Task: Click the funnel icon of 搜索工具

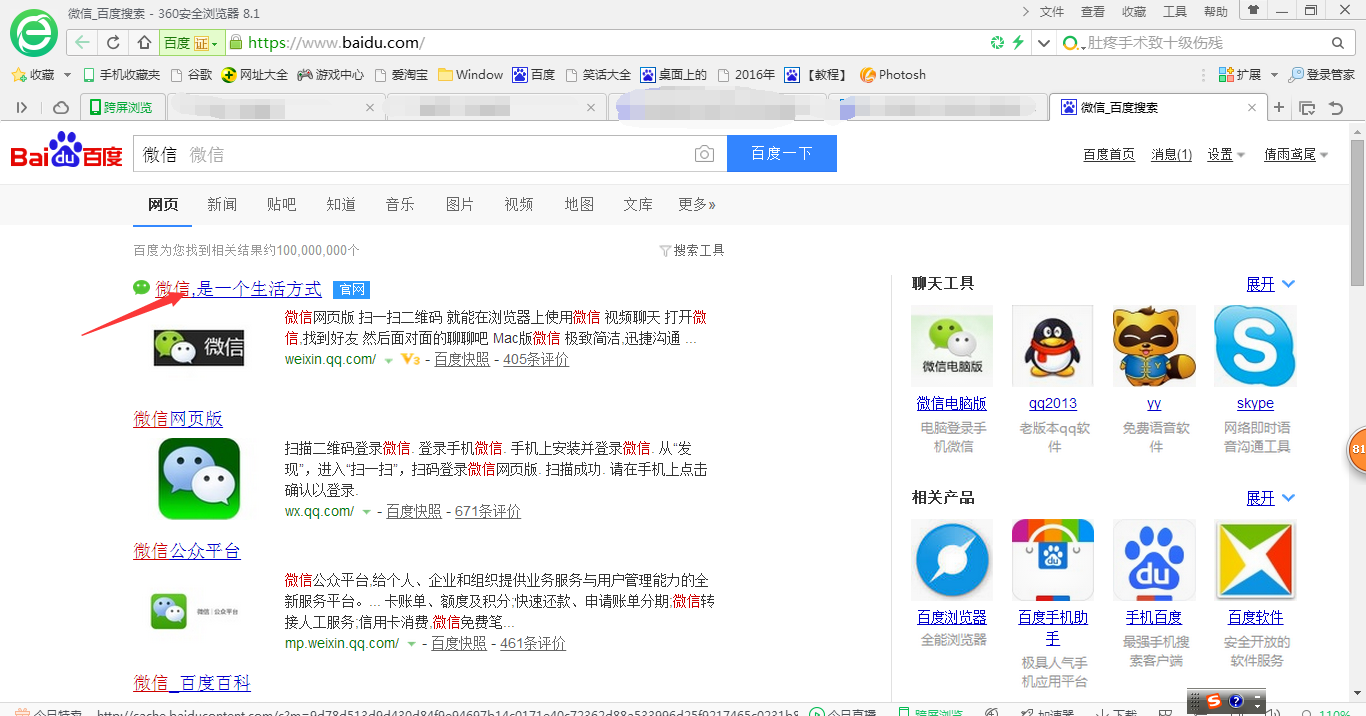Action: click(x=665, y=250)
